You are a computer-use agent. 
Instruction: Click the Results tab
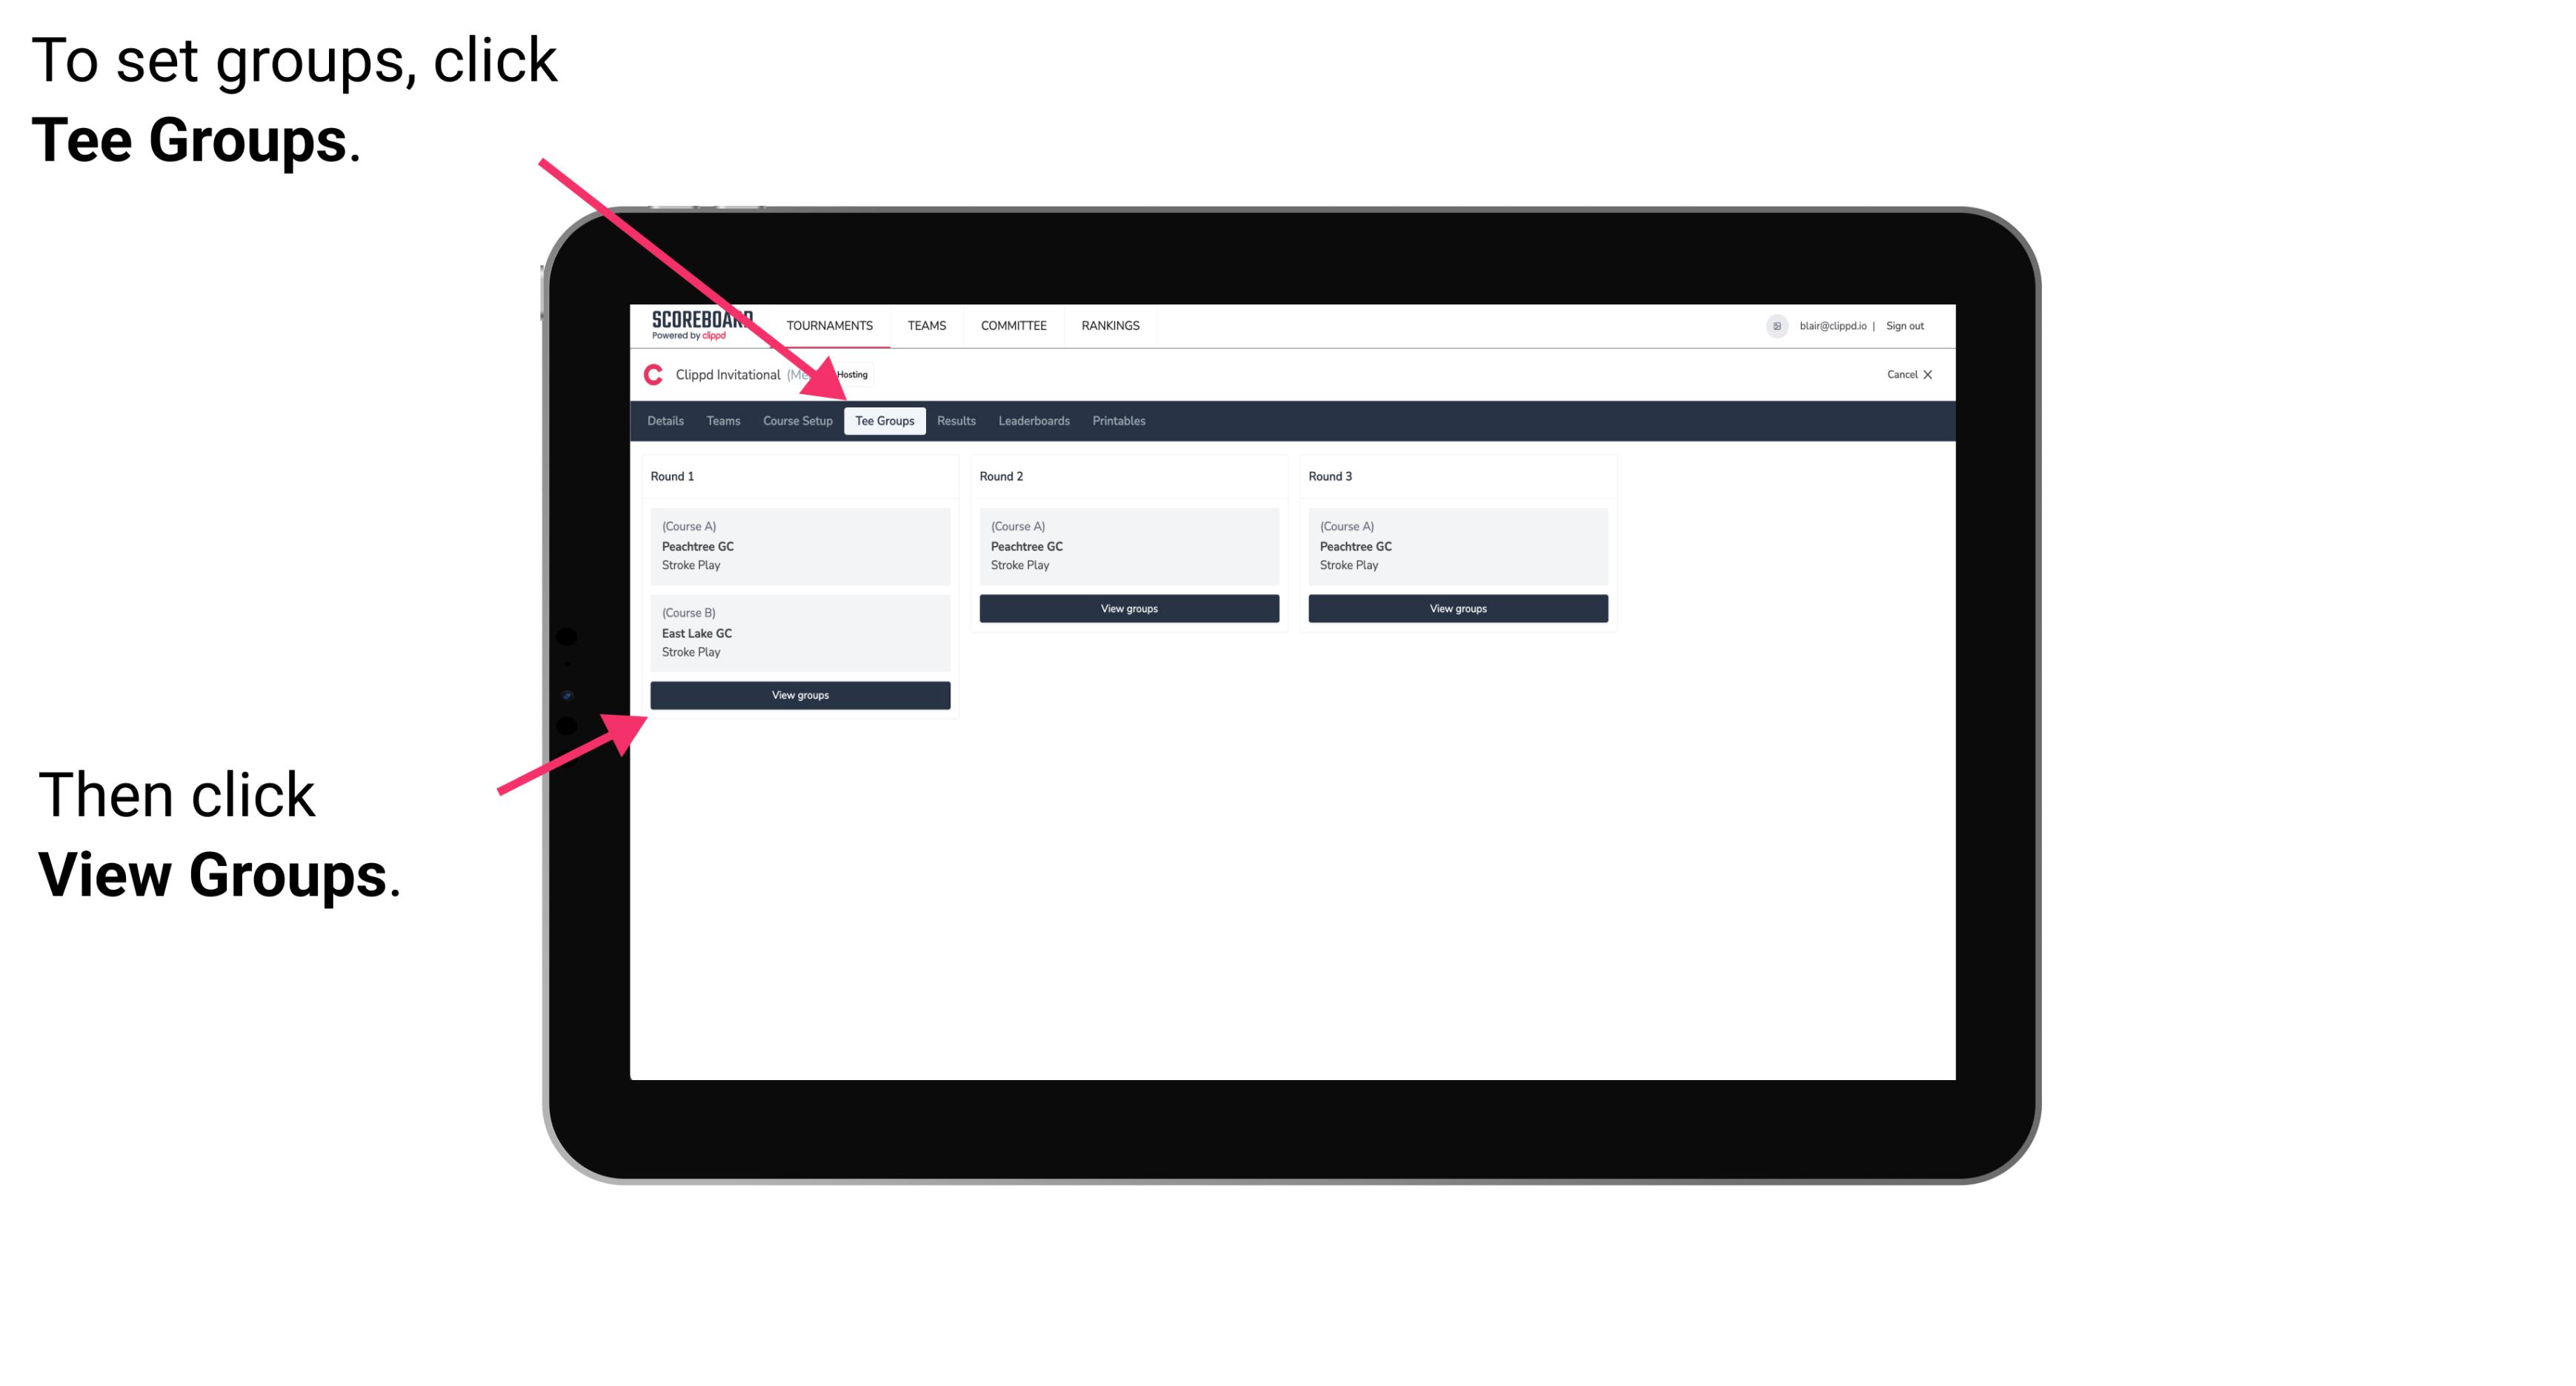953,420
